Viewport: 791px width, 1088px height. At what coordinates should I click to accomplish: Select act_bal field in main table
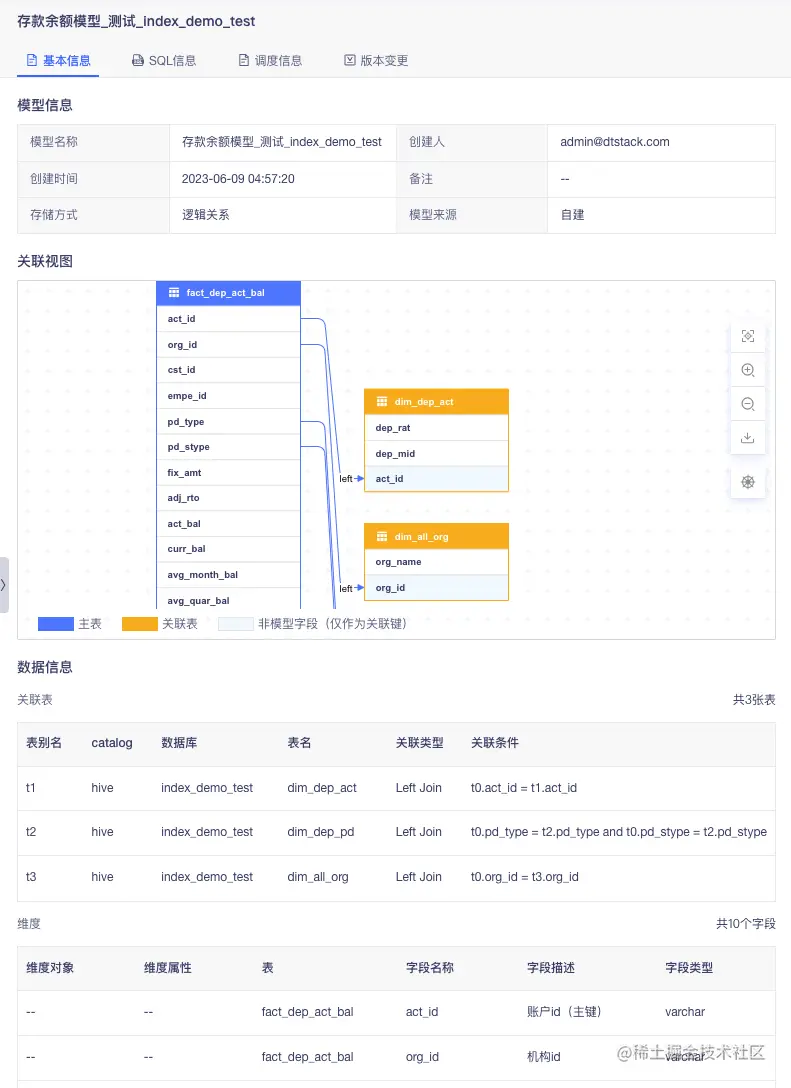[x=228, y=523]
